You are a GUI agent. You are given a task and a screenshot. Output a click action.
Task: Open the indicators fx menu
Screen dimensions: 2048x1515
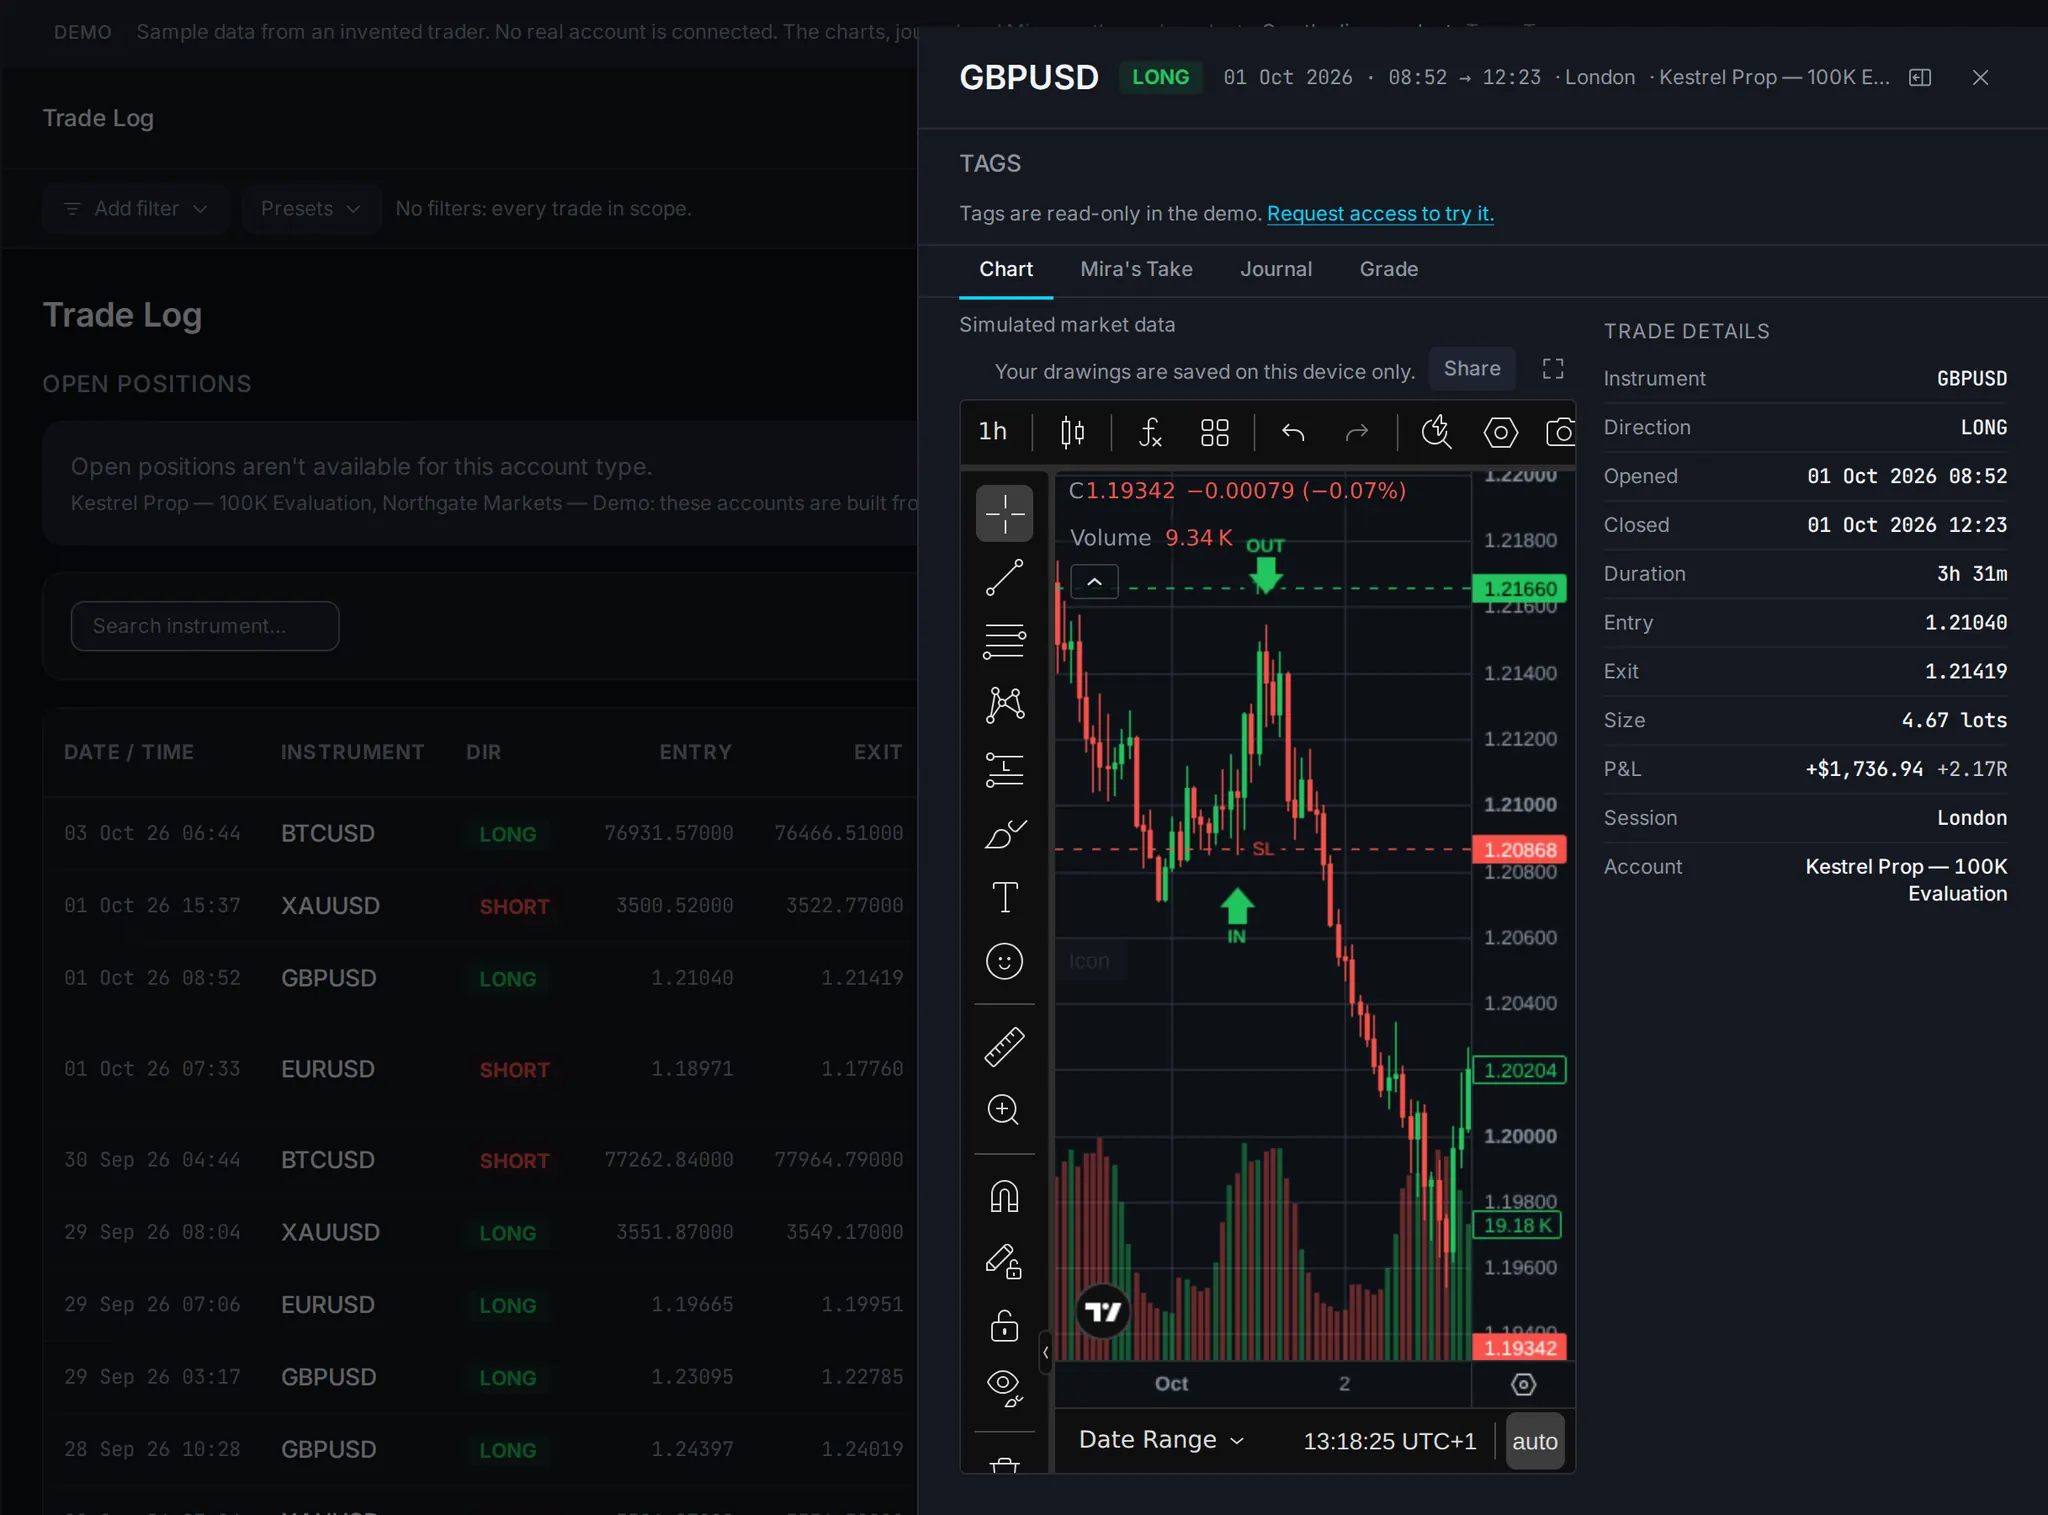[1150, 432]
